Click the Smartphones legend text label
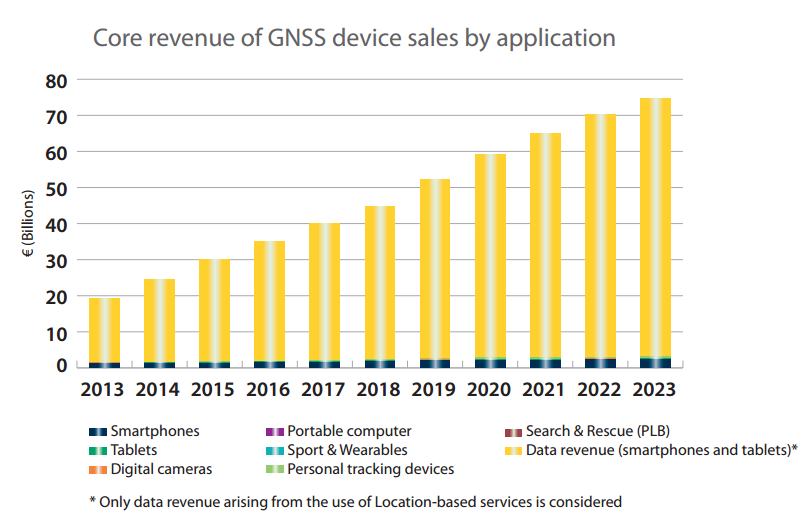 (155, 432)
